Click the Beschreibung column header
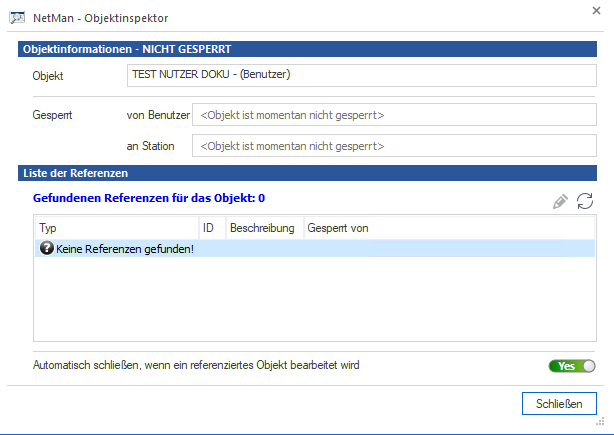The width and height of the screenshot is (614, 435). click(265, 228)
